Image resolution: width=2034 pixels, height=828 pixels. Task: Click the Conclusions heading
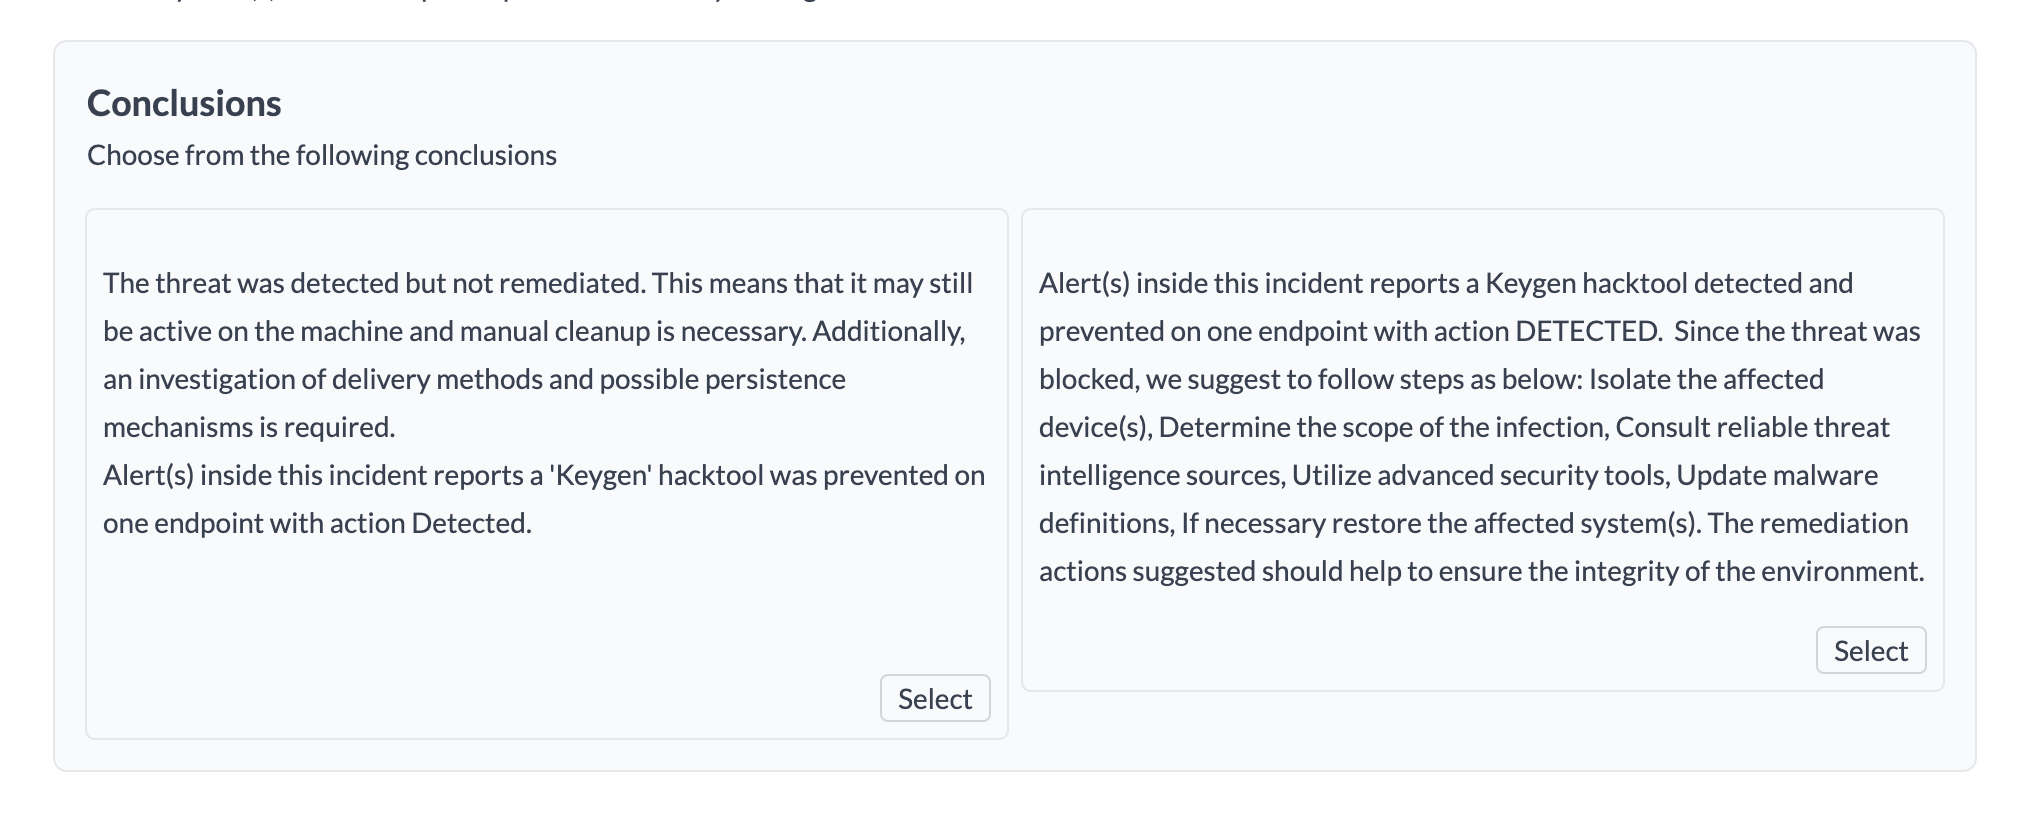coord(184,103)
